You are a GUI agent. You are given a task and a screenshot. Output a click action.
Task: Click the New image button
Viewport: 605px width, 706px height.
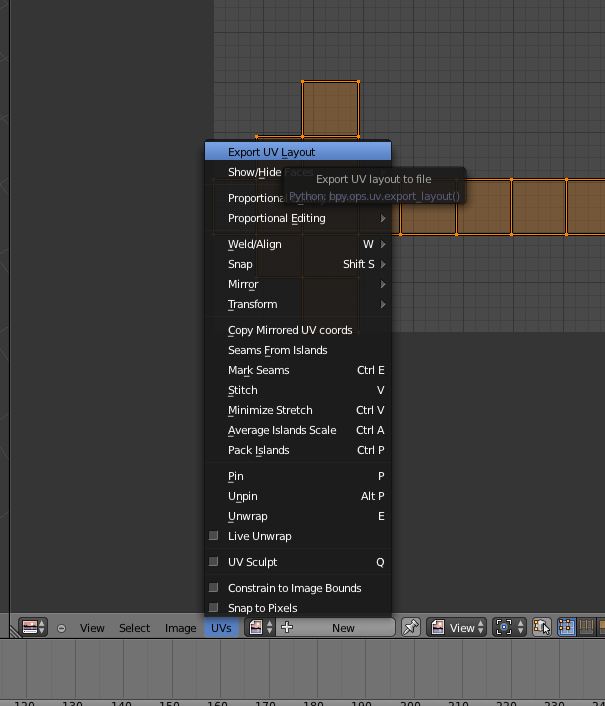343,628
